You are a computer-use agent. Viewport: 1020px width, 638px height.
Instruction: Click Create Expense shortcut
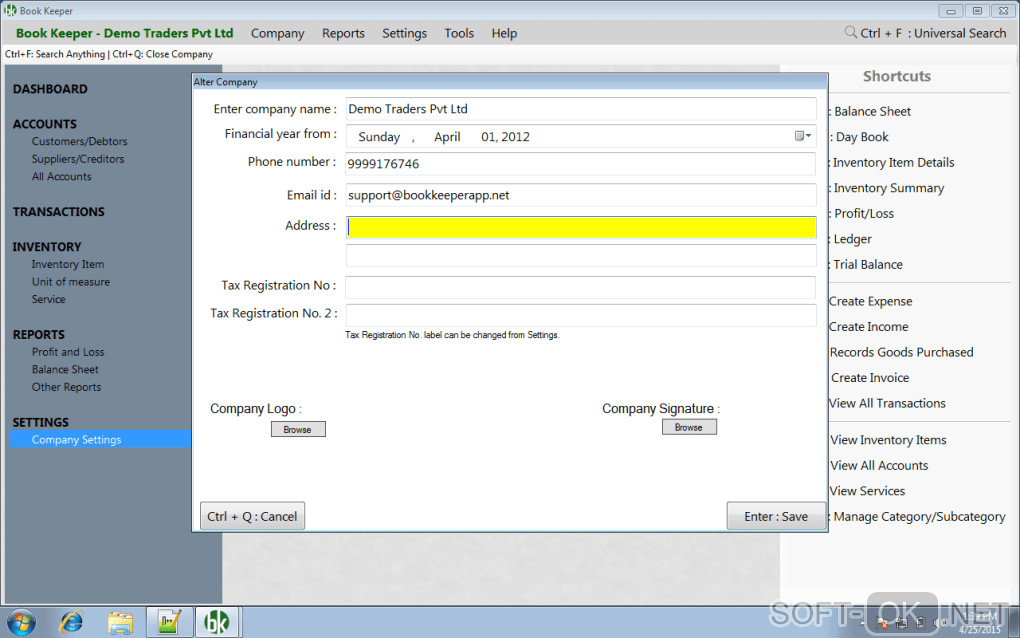click(x=870, y=301)
